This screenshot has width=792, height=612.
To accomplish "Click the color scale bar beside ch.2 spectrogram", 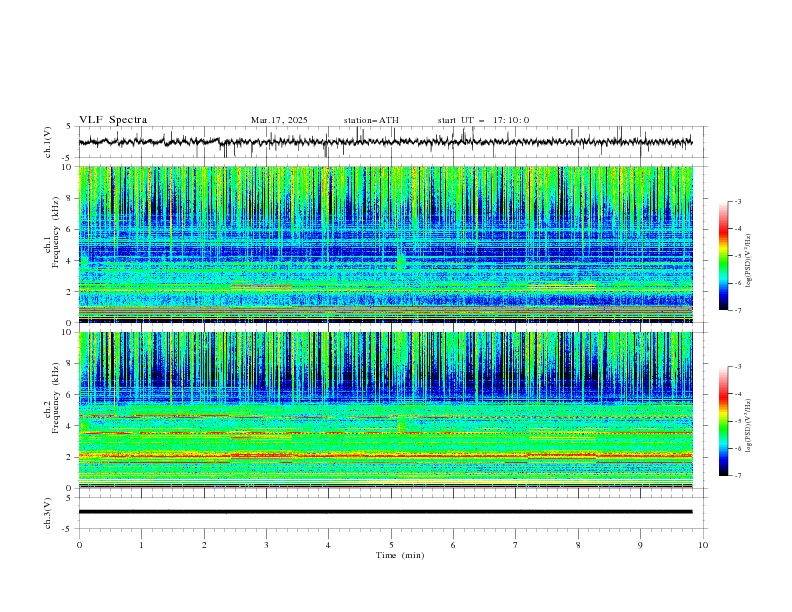I will pyautogui.click(x=723, y=421).
